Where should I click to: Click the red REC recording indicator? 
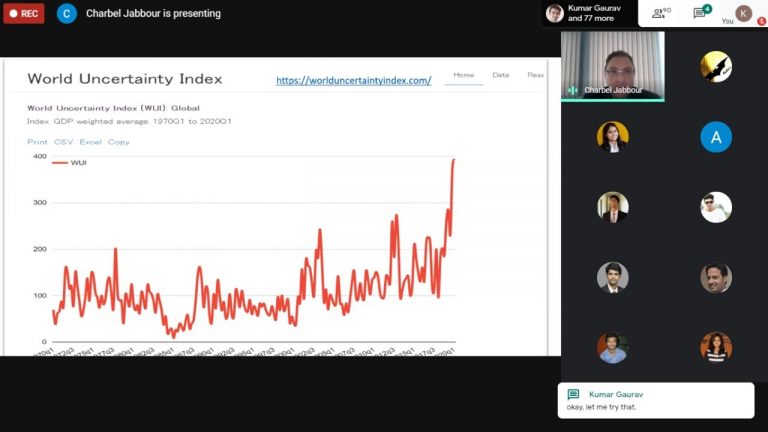(x=24, y=14)
